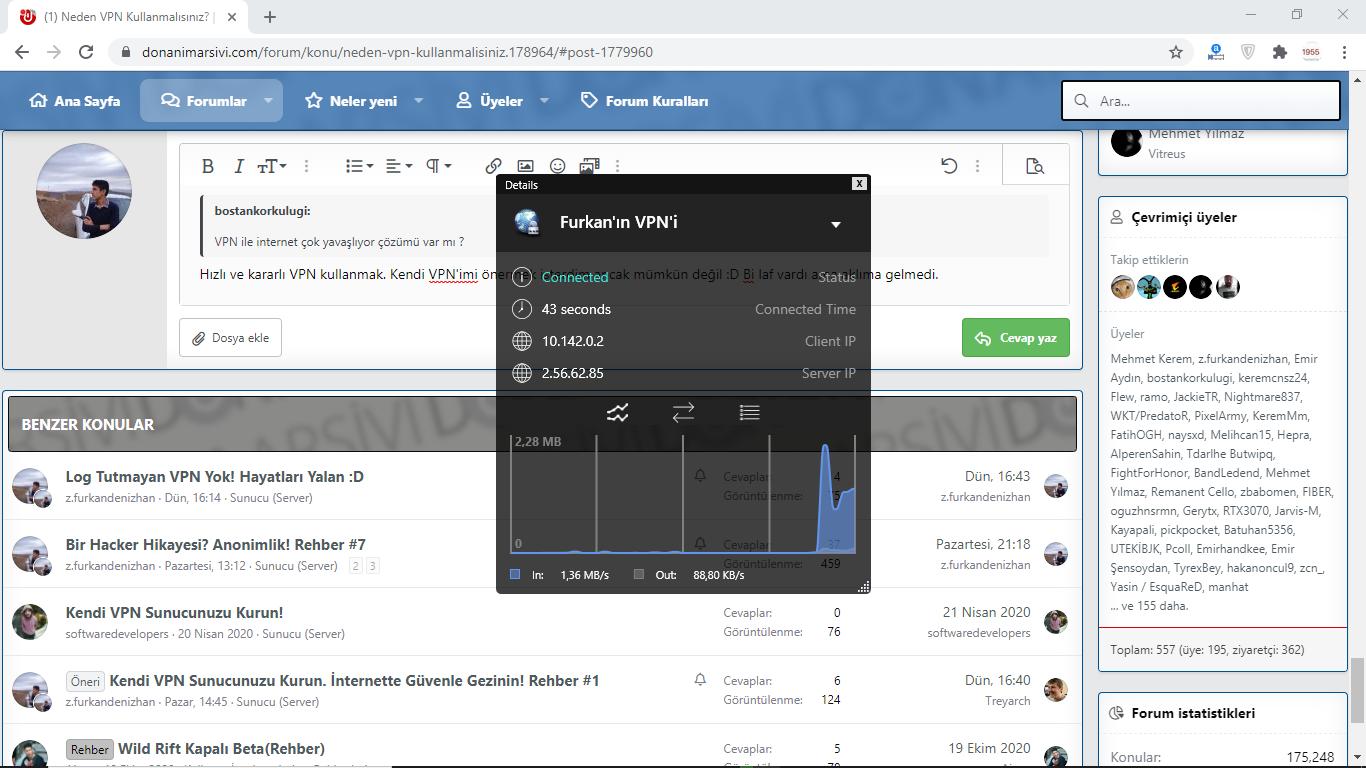Viewport: 1366px width, 768px height.
Task: Switch to data transfer arrows view in VPN
Action: tap(683, 412)
